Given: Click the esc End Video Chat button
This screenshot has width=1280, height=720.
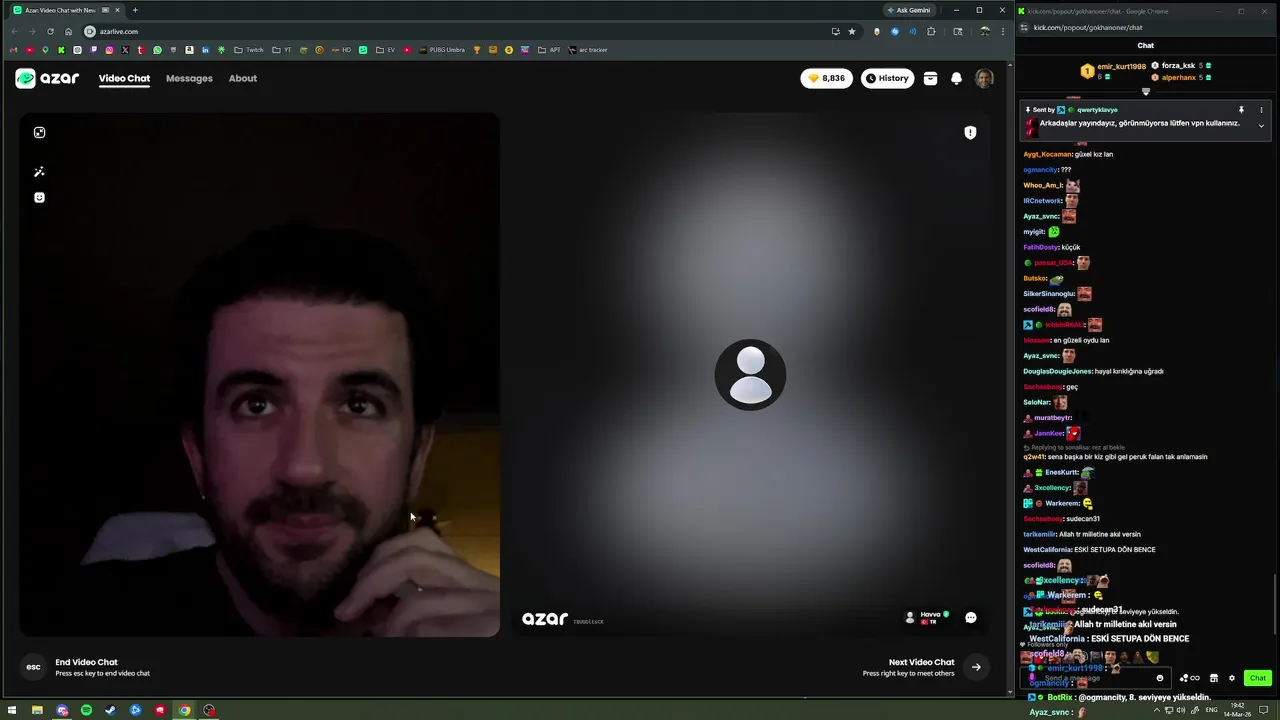Looking at the screenshot, I should click(x=33, y=667).
